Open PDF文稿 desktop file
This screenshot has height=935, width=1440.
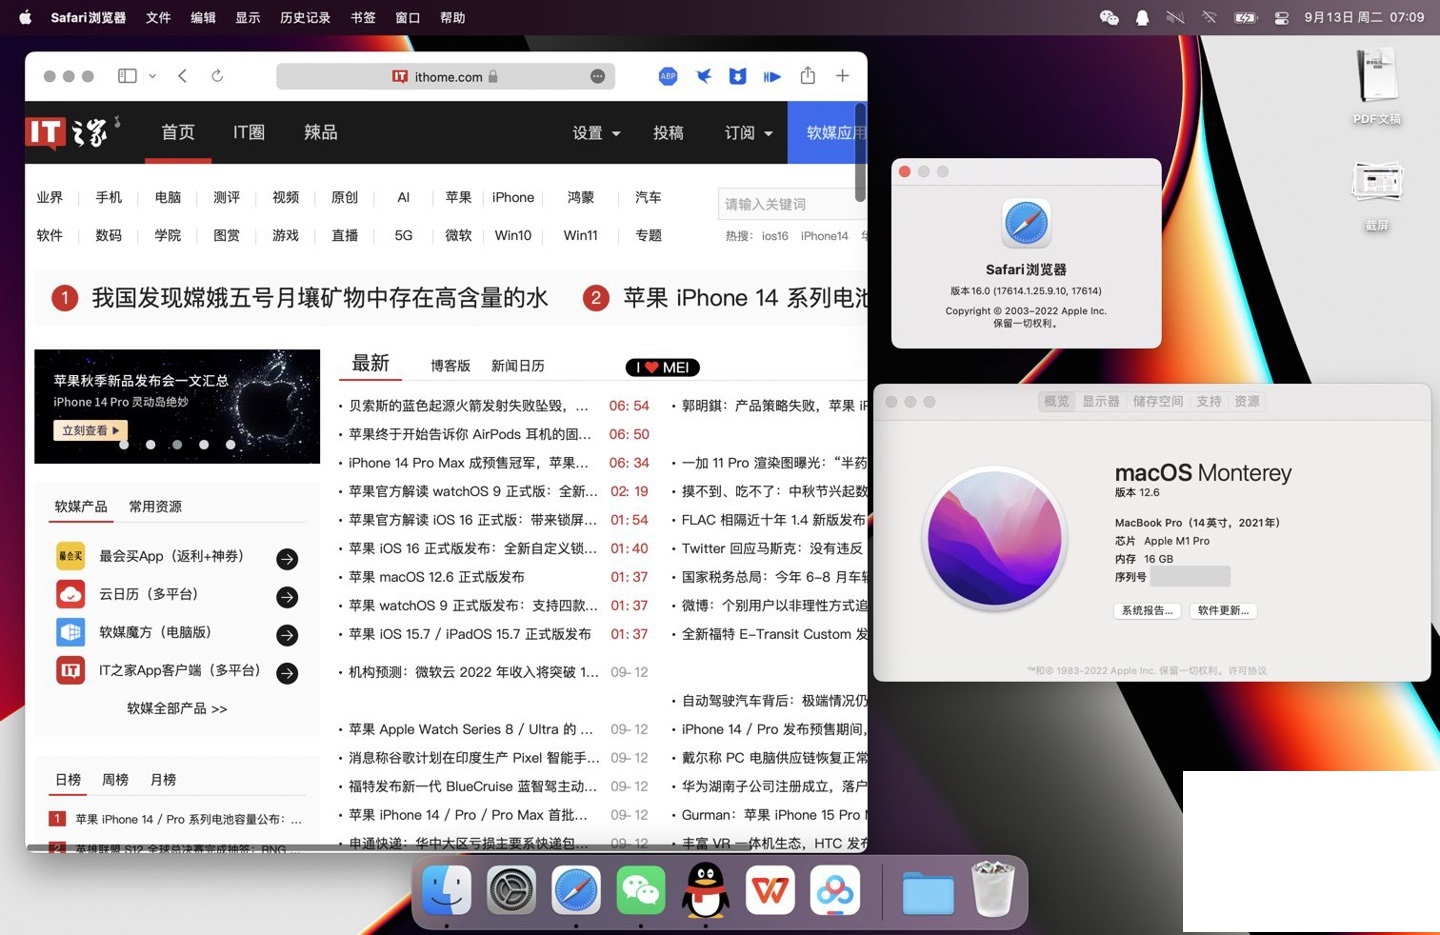1377,86
